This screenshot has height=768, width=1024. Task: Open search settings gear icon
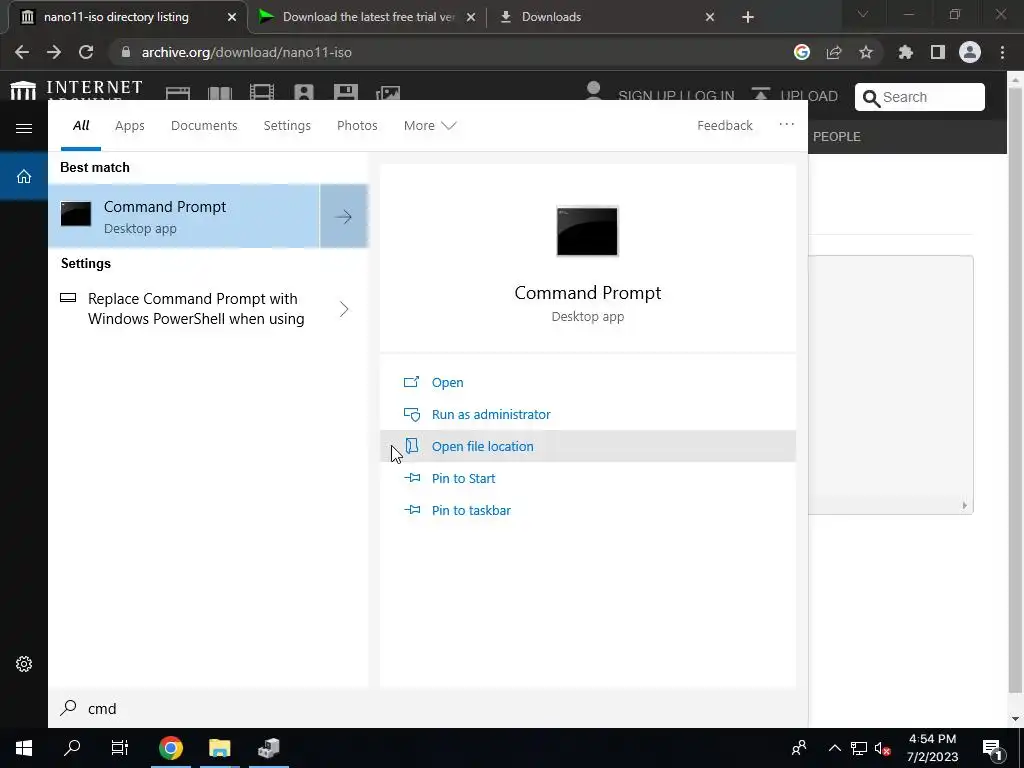point(24,664)
